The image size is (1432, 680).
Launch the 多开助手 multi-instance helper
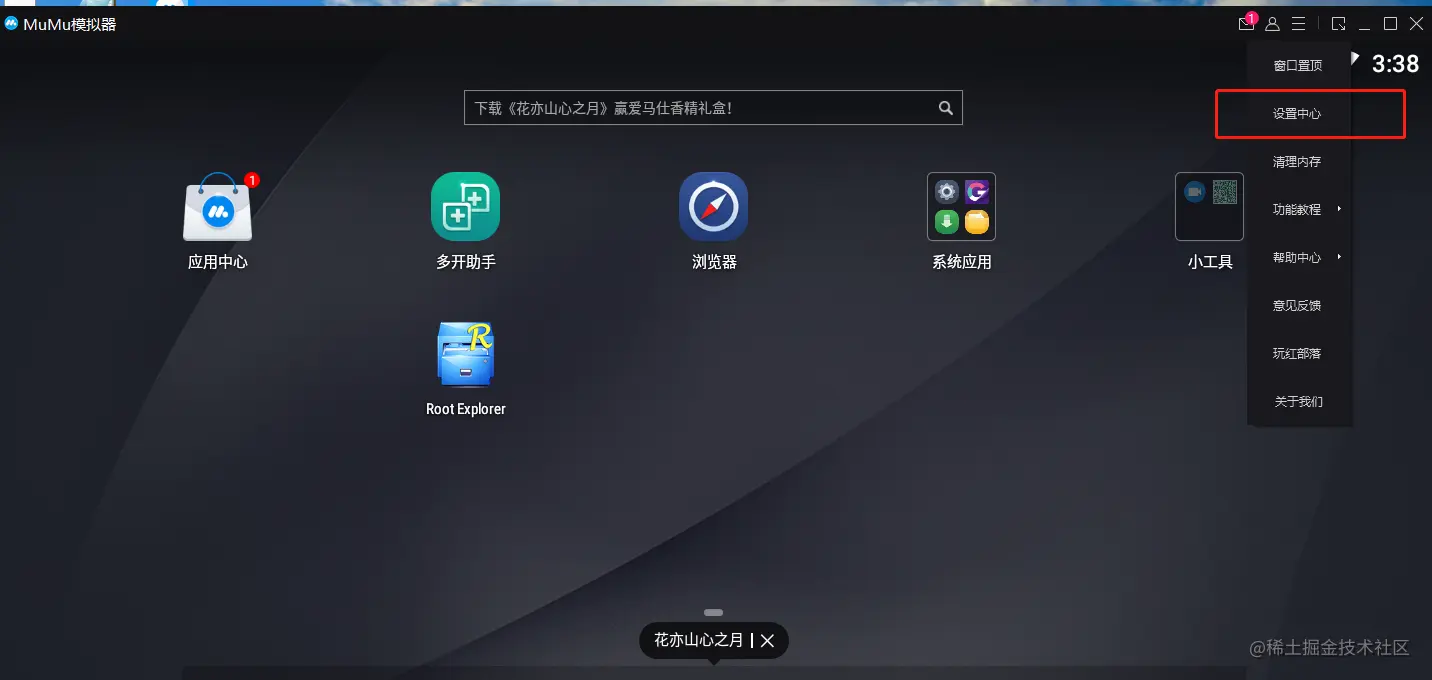(465, 207)
